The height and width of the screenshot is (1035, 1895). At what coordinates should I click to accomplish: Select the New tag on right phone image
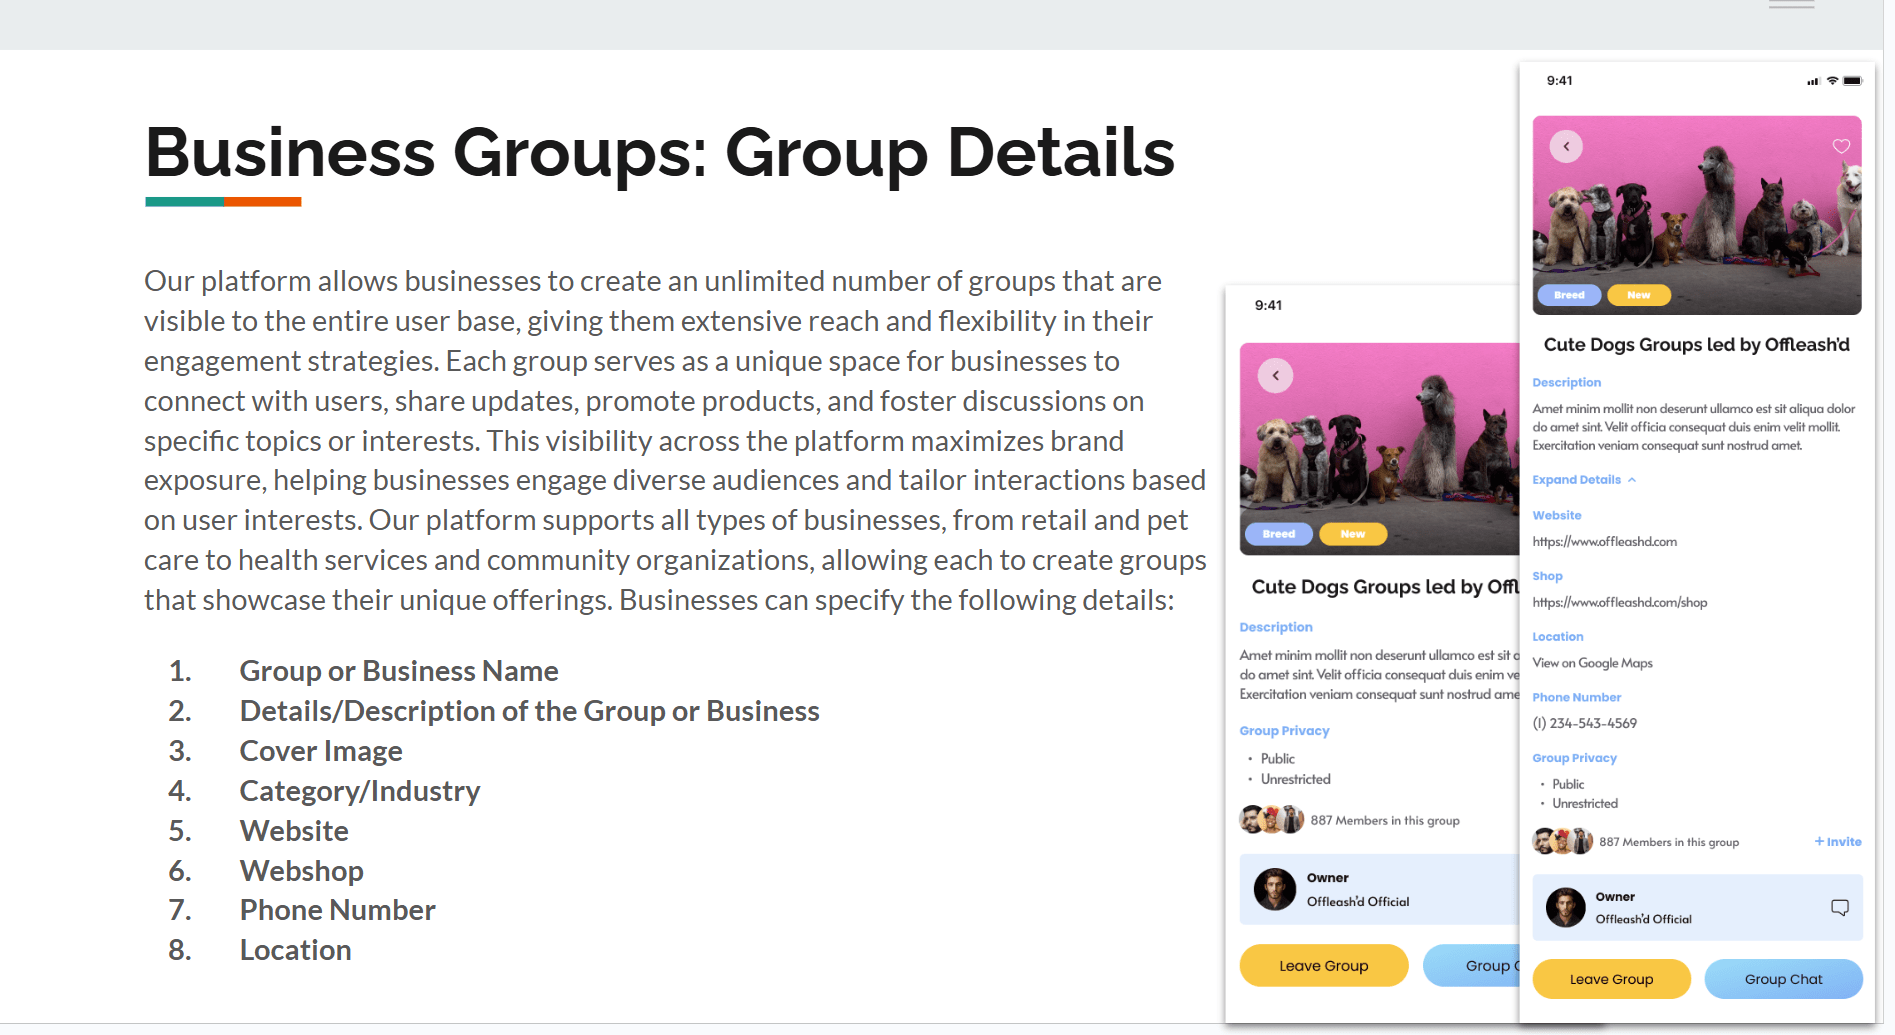[1639, 295]
